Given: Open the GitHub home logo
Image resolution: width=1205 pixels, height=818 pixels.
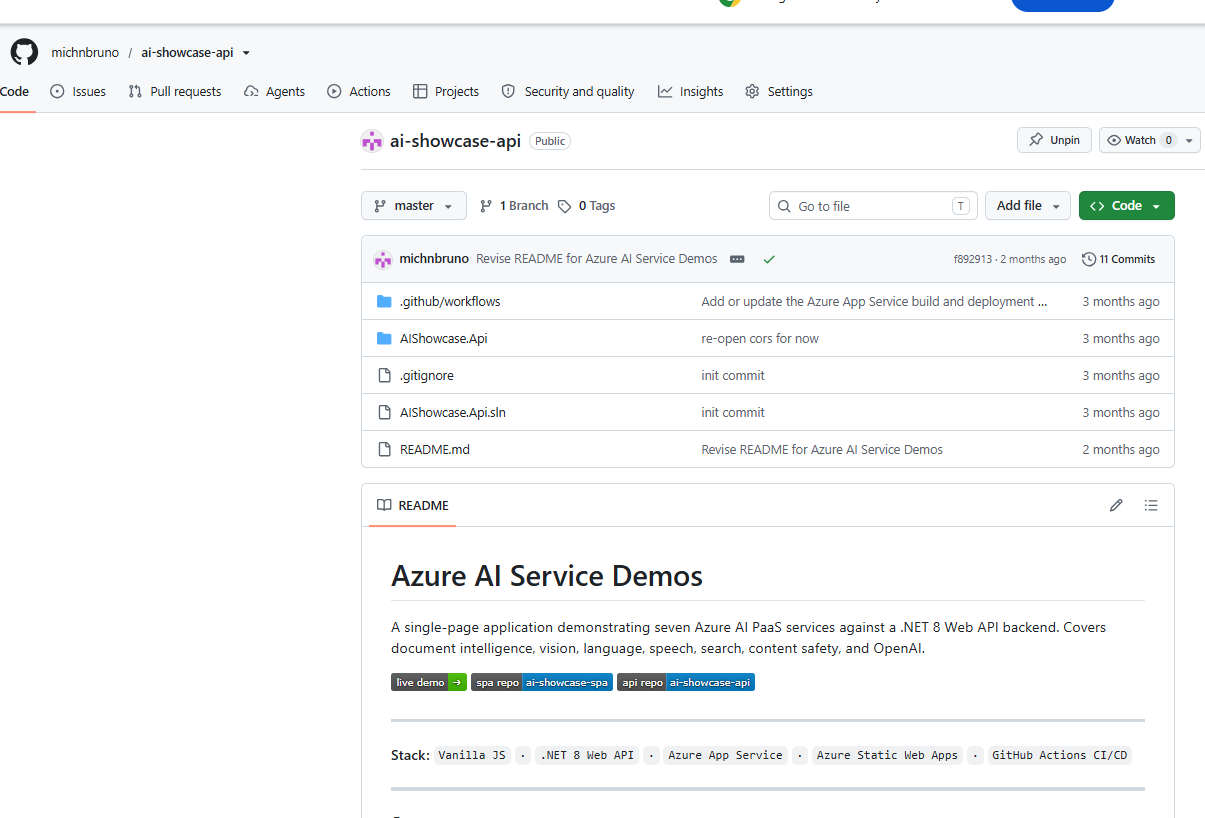Looking at the screenshot, I should [x=24, y=52].
